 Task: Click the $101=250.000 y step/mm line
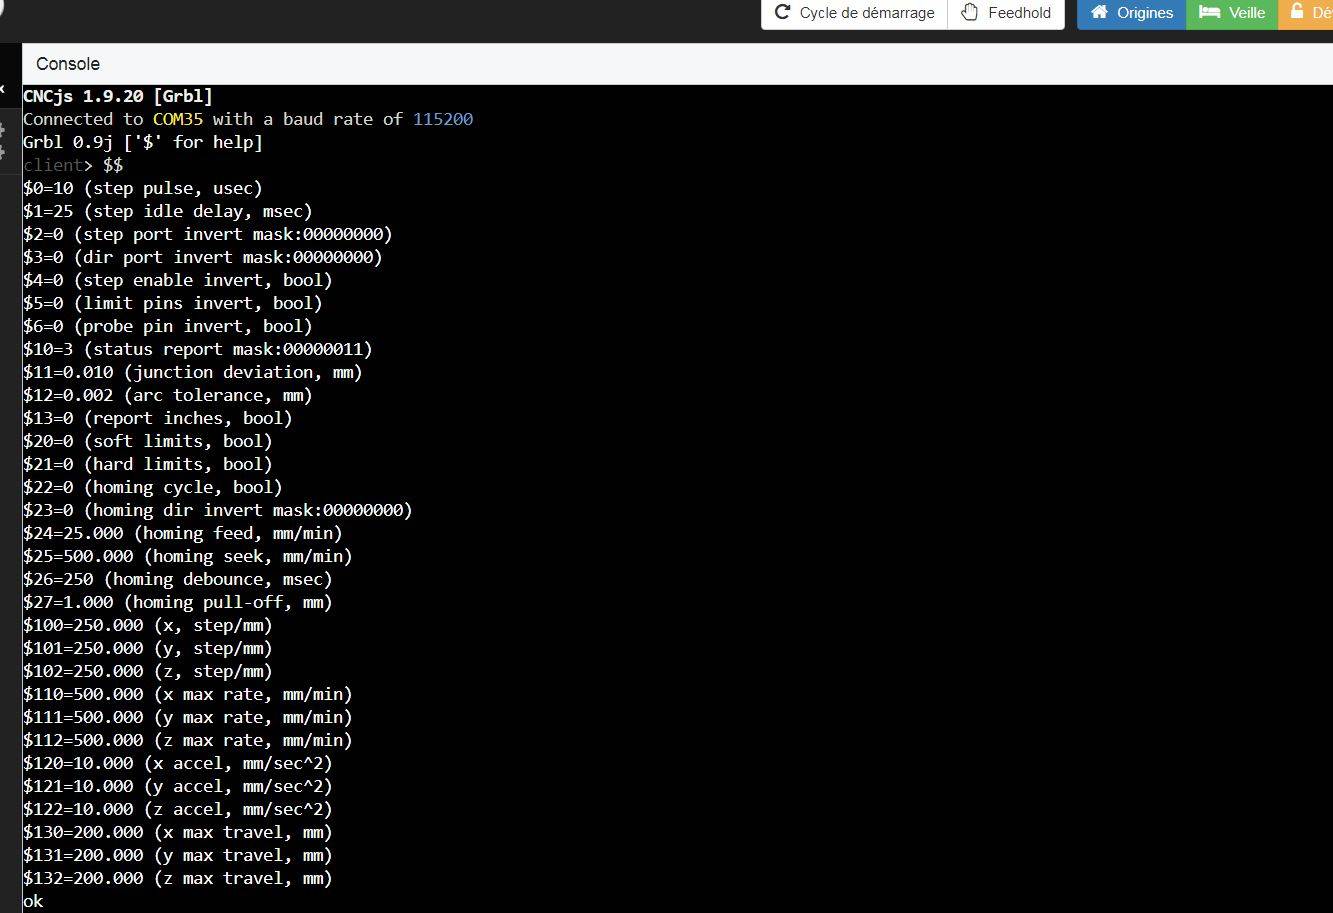point(148,648)
